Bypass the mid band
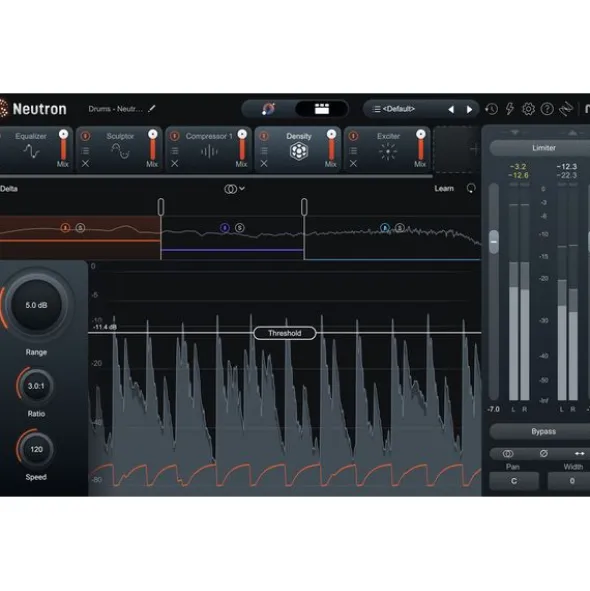590x591 pixels. tap(225, 228)
